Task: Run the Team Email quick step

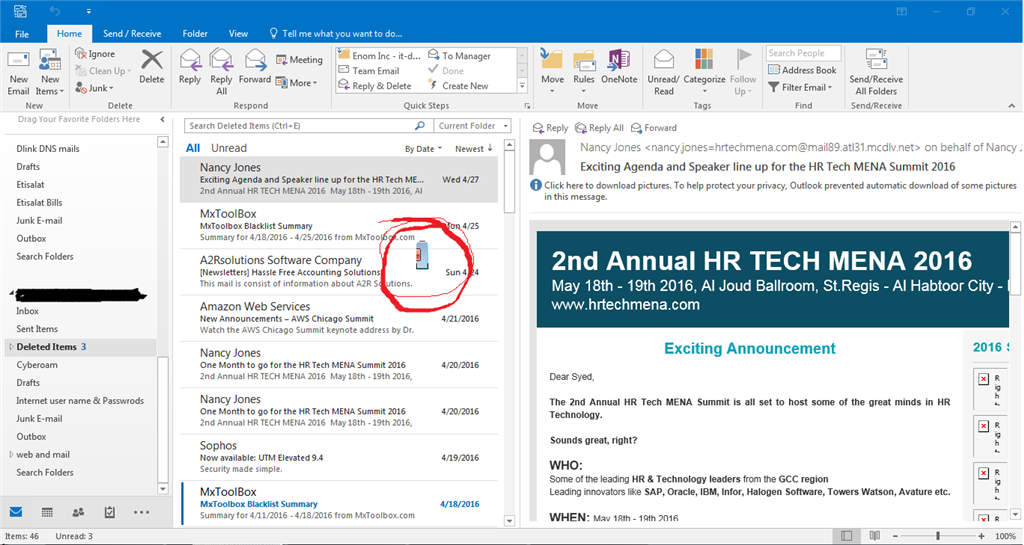Action: pos(369,70)
